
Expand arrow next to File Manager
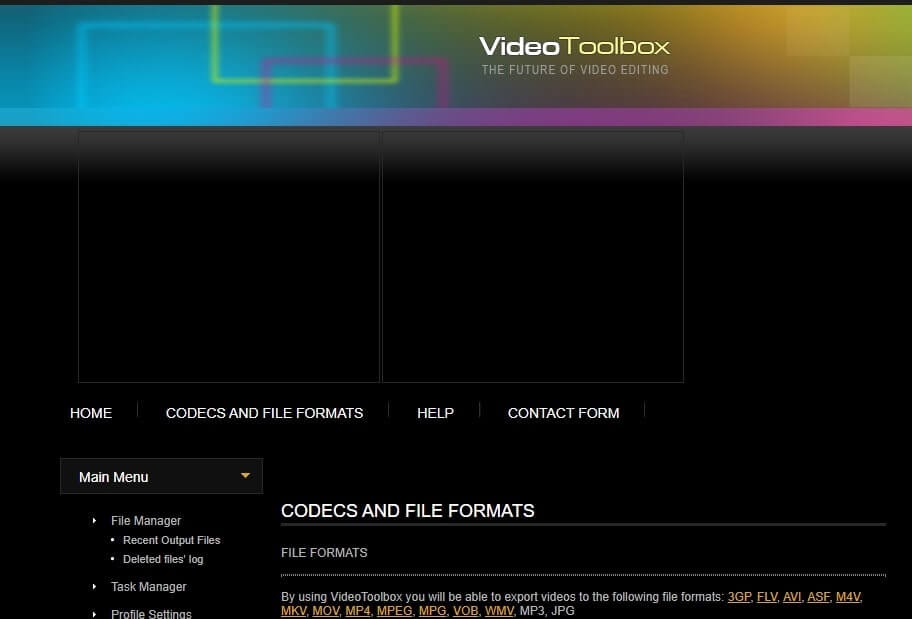[94, 521]
